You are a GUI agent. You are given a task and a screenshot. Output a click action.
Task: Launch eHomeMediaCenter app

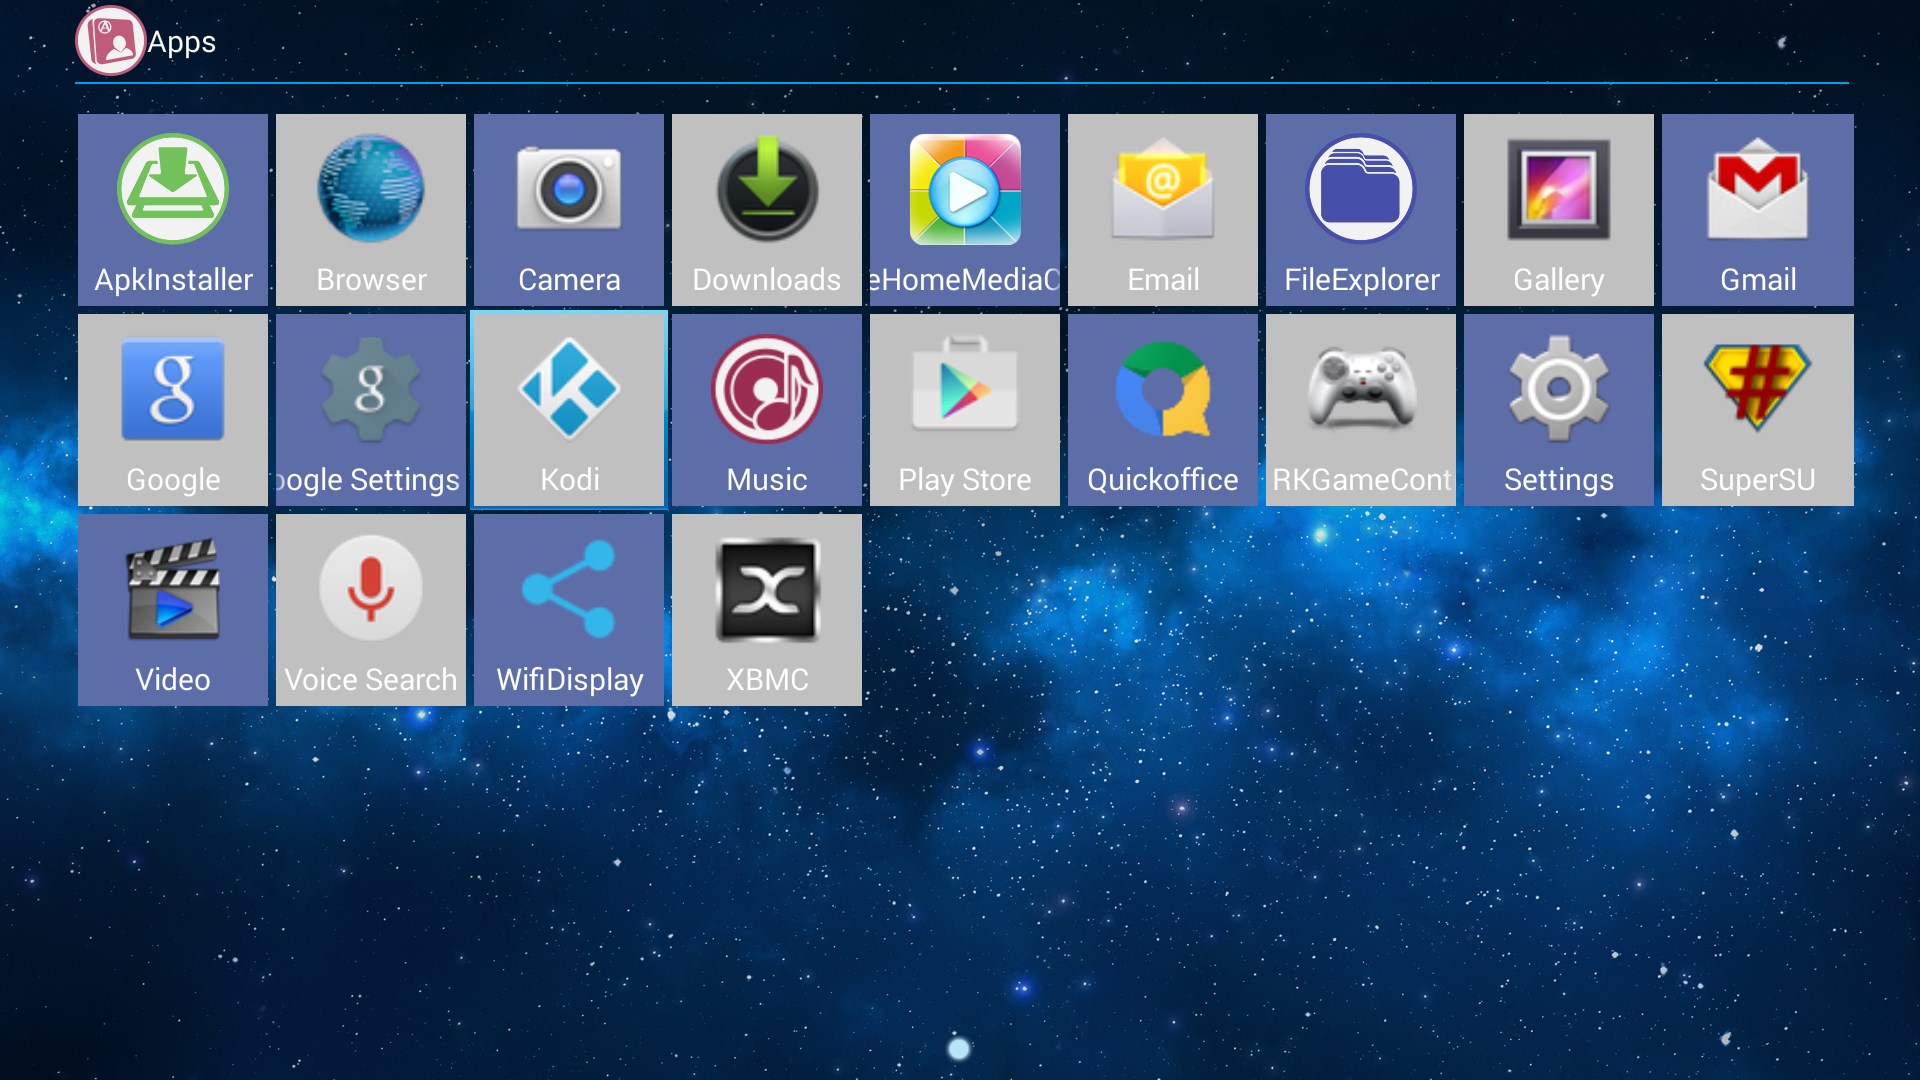pyautogui.click(x=965, y=210)
